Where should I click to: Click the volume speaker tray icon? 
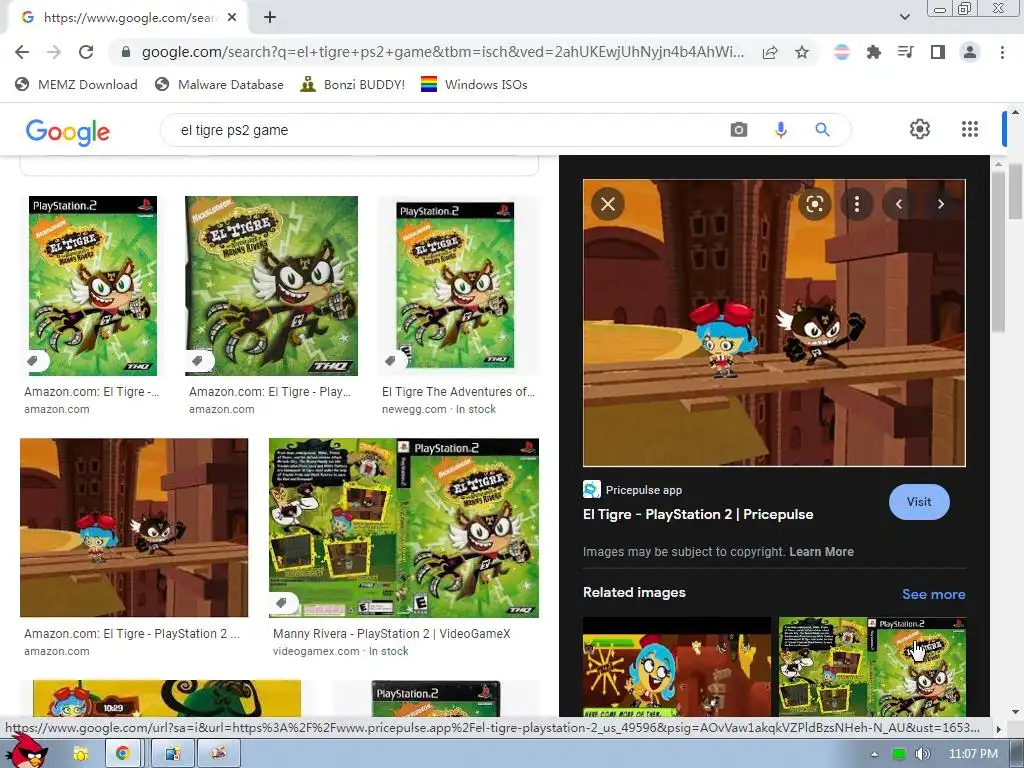coord(922,754)
